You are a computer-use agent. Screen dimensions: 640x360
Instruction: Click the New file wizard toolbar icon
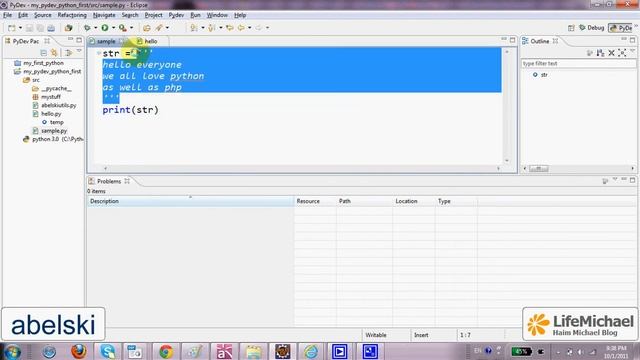coord(11,28)
